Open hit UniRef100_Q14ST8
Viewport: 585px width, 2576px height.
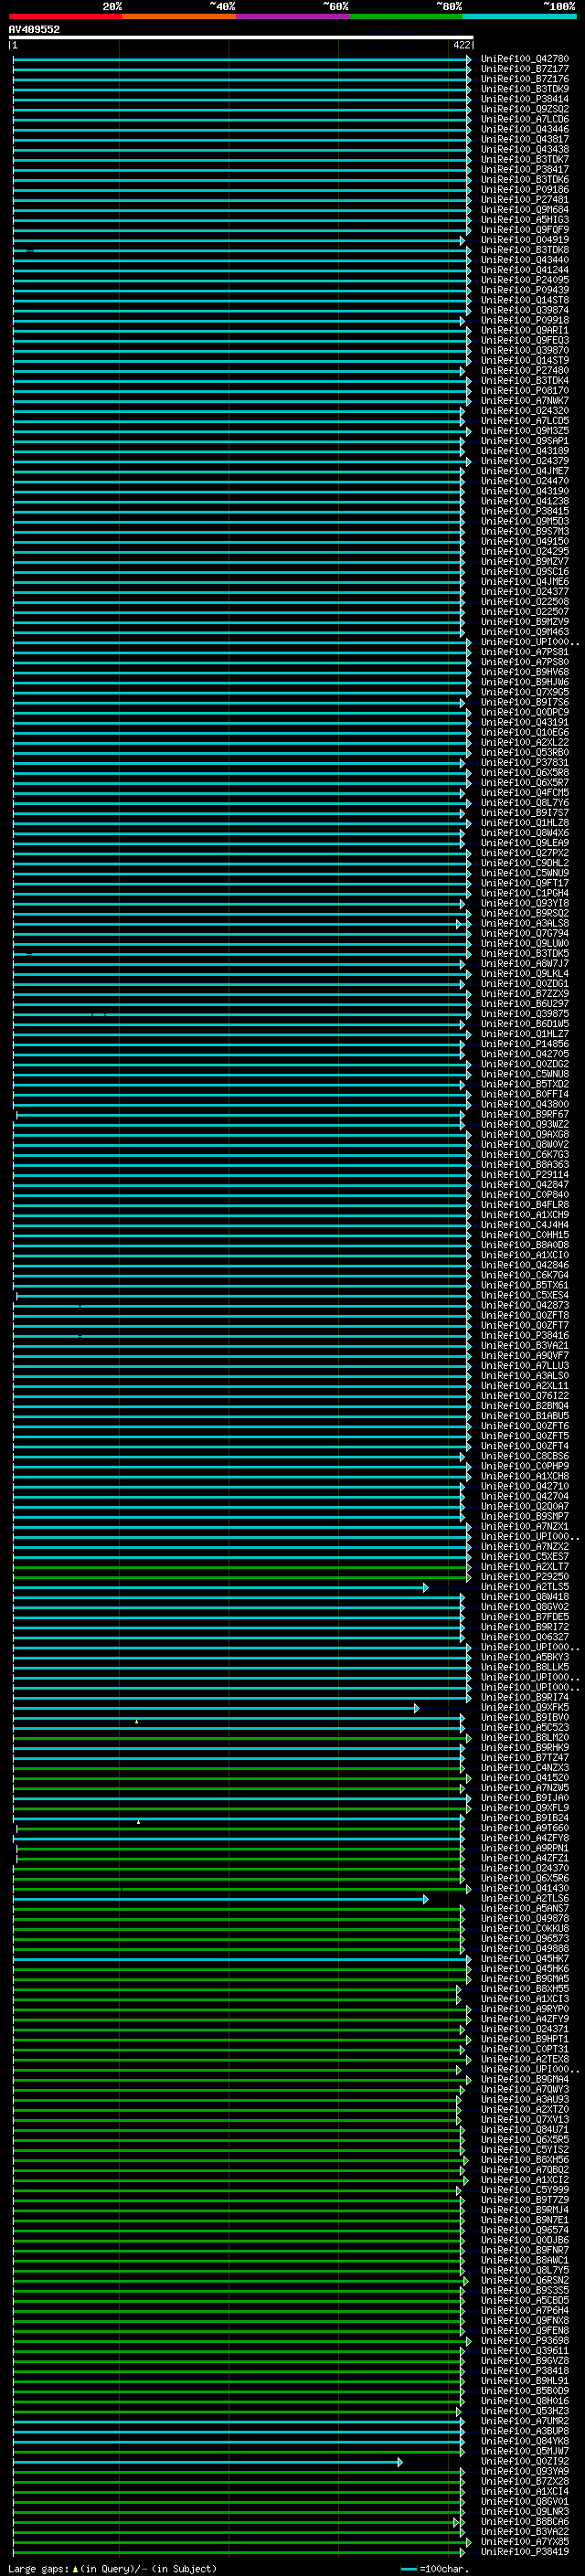524,300
